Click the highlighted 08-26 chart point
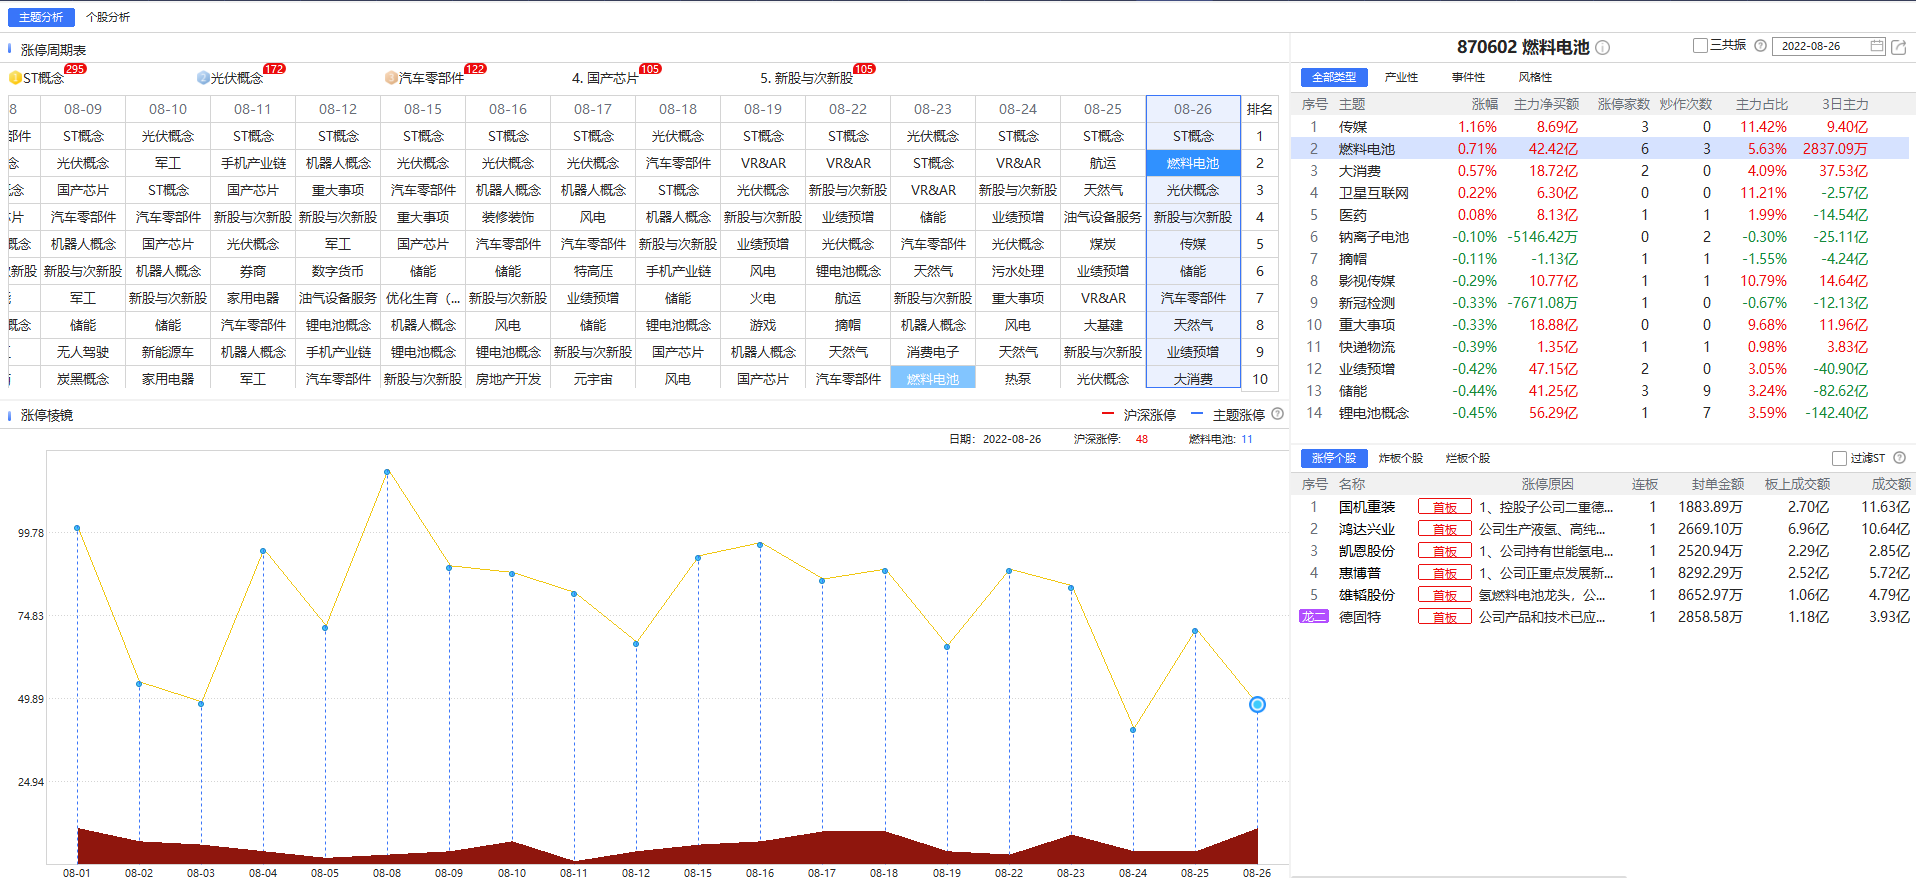 (1257, 705)
